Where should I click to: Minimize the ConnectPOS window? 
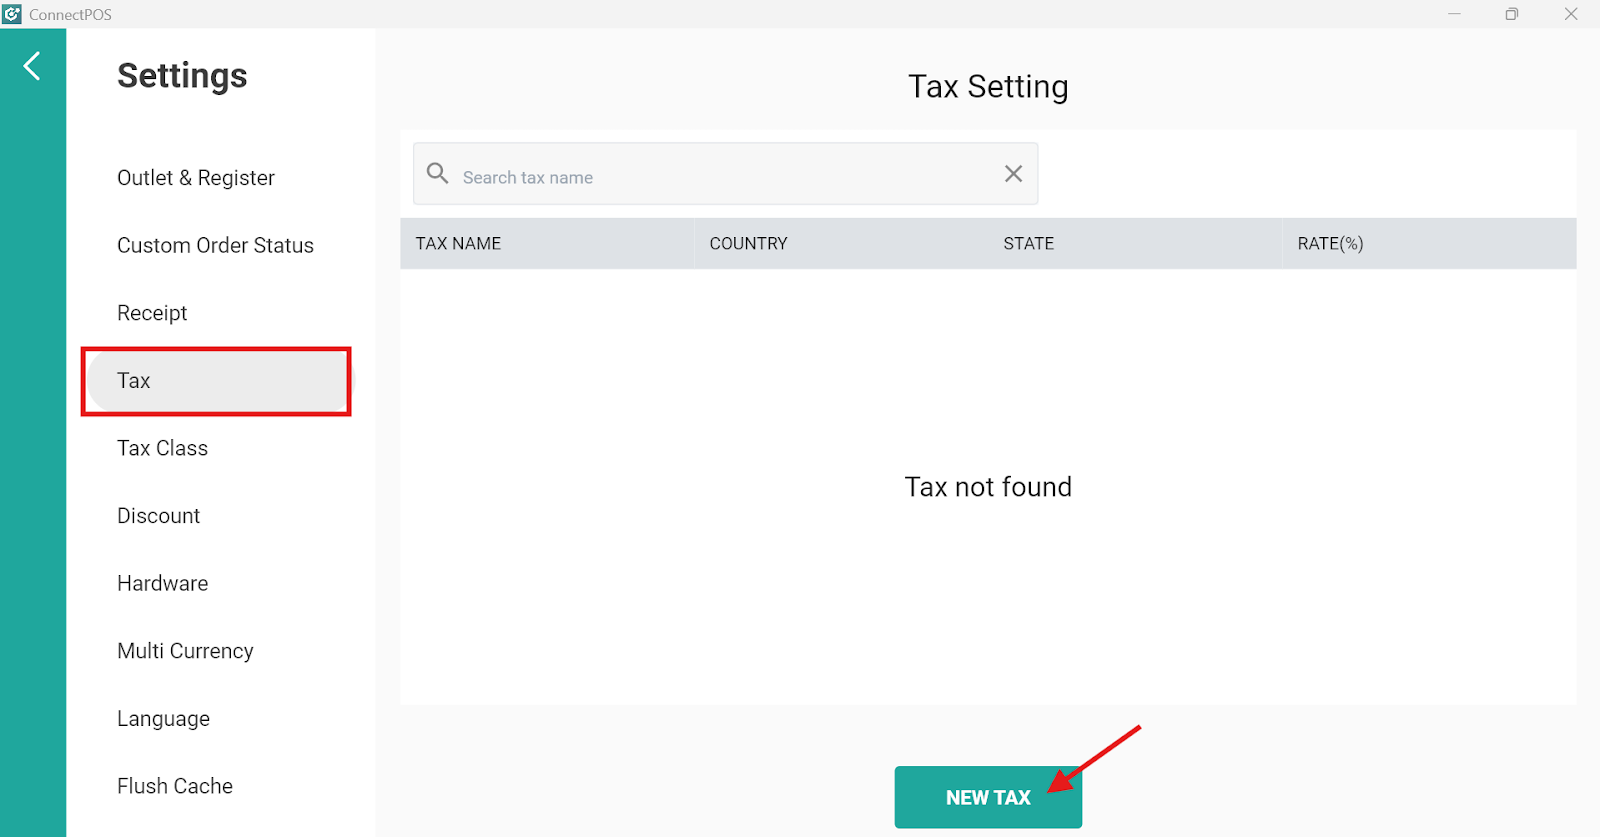tap(1454, 14)
